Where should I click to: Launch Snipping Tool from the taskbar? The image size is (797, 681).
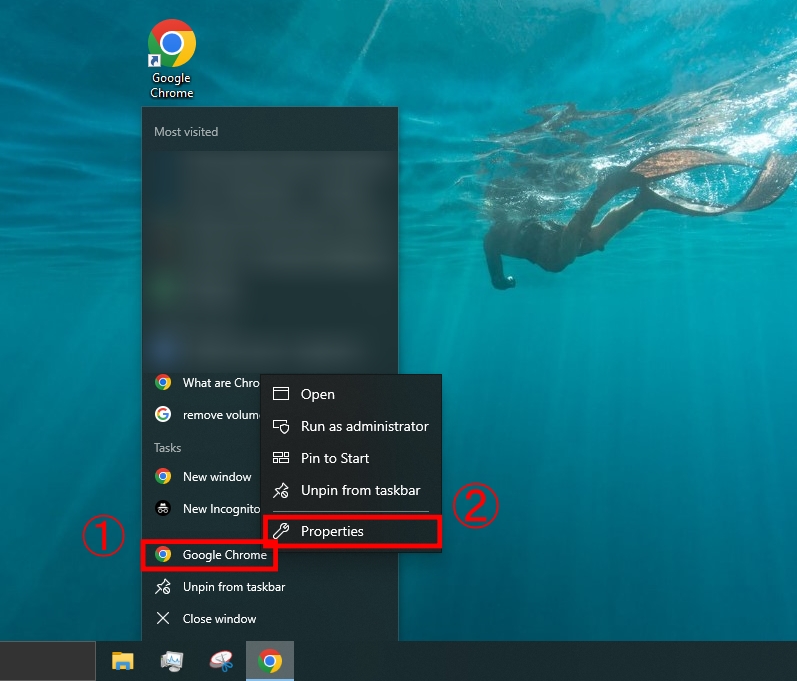221,661
